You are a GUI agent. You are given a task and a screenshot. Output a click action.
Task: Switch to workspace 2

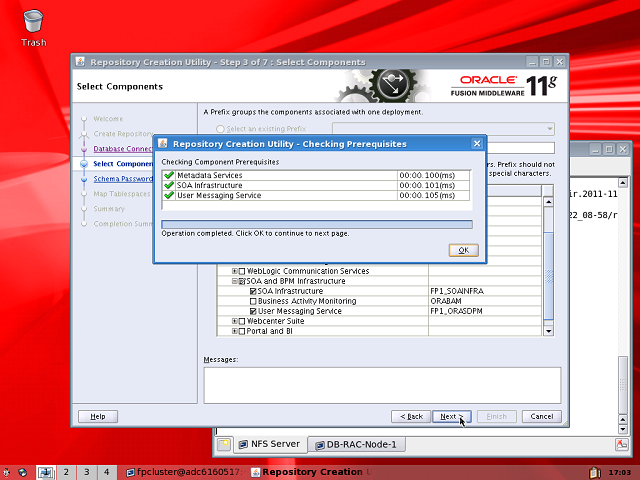coord(66,472)
